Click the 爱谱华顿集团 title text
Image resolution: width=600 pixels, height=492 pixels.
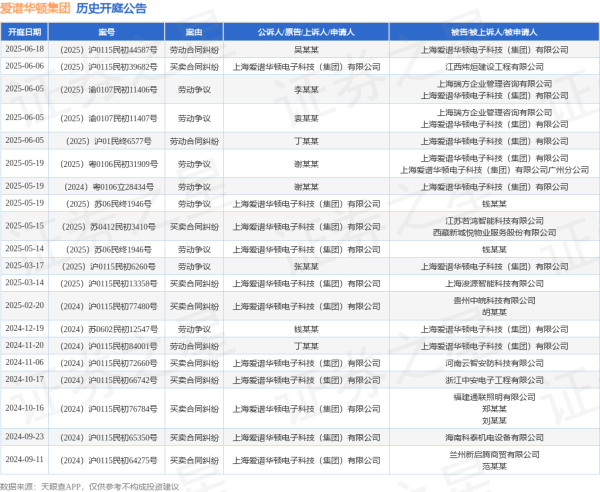[35, 8]
